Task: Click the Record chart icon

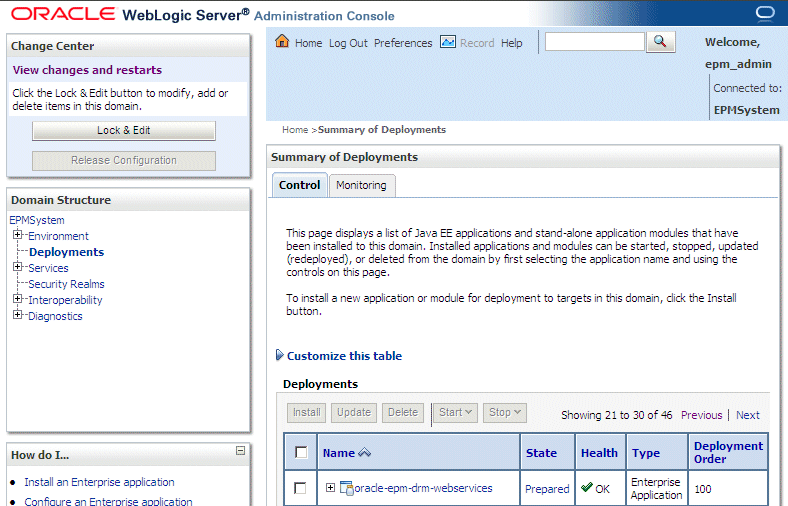Action: (448, 42)
